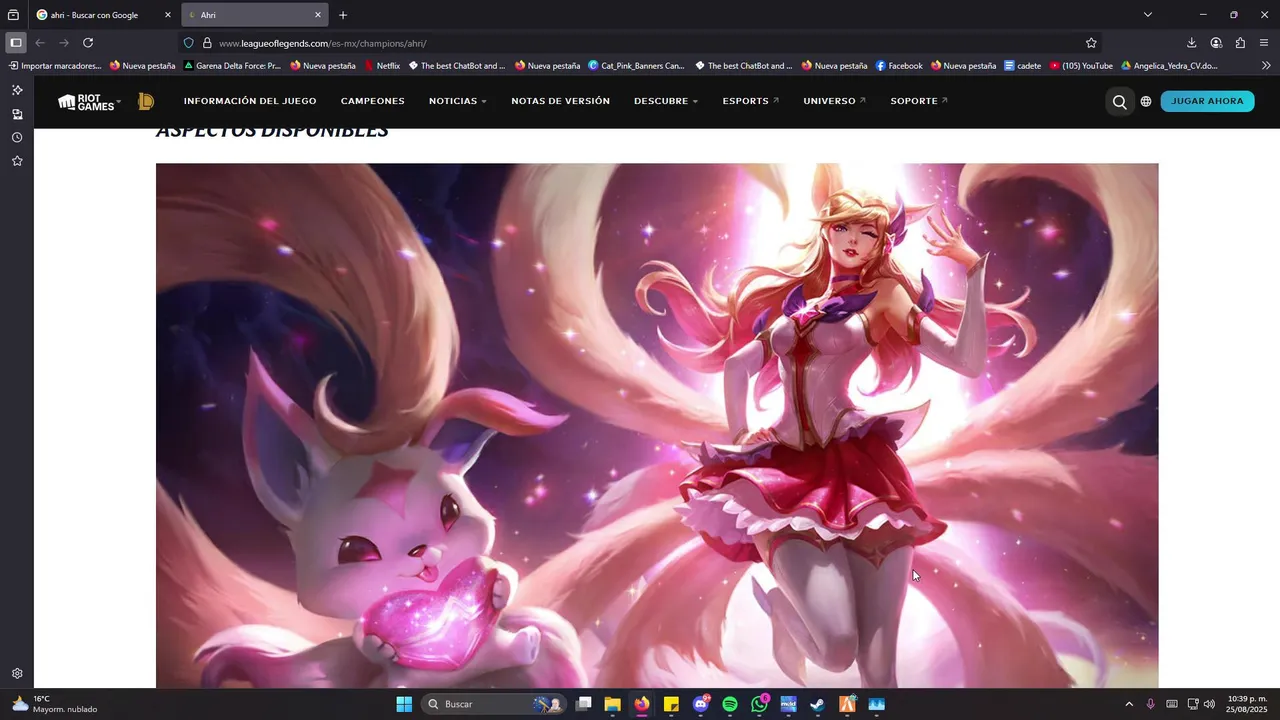Image resolution: width=1280 pixels, height=720 pixels.
Task: Open Task View on taskbar
Action: tap(584, 704)
